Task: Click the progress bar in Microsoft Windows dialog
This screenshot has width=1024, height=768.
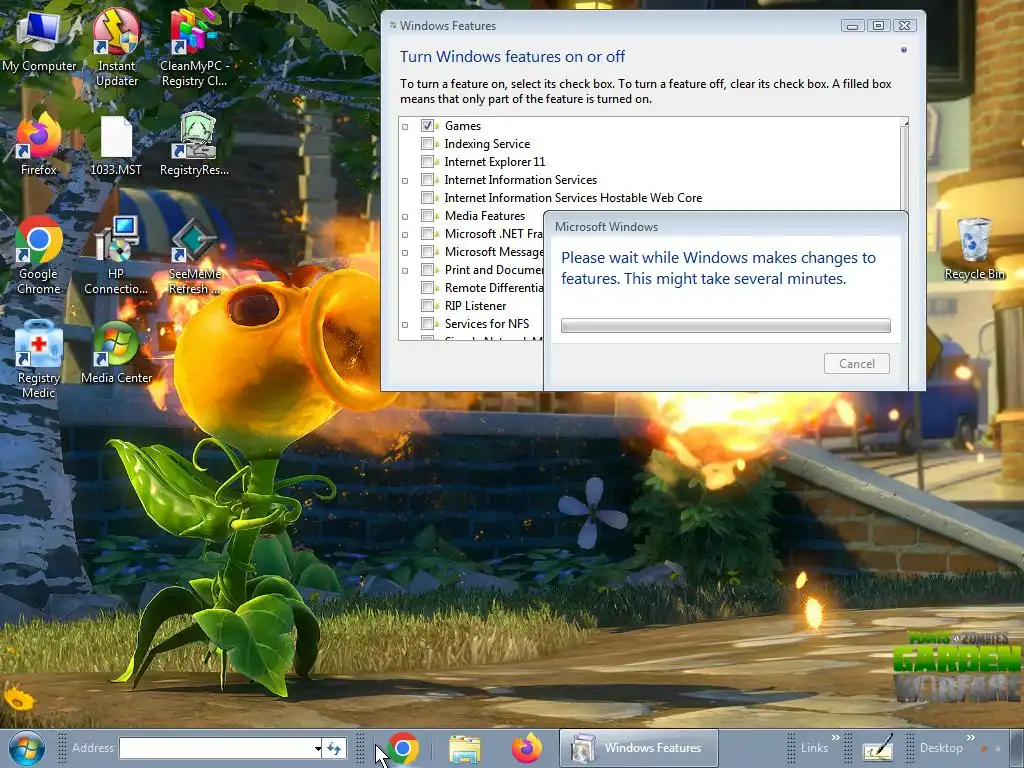Action: click(x=726, y=325)
